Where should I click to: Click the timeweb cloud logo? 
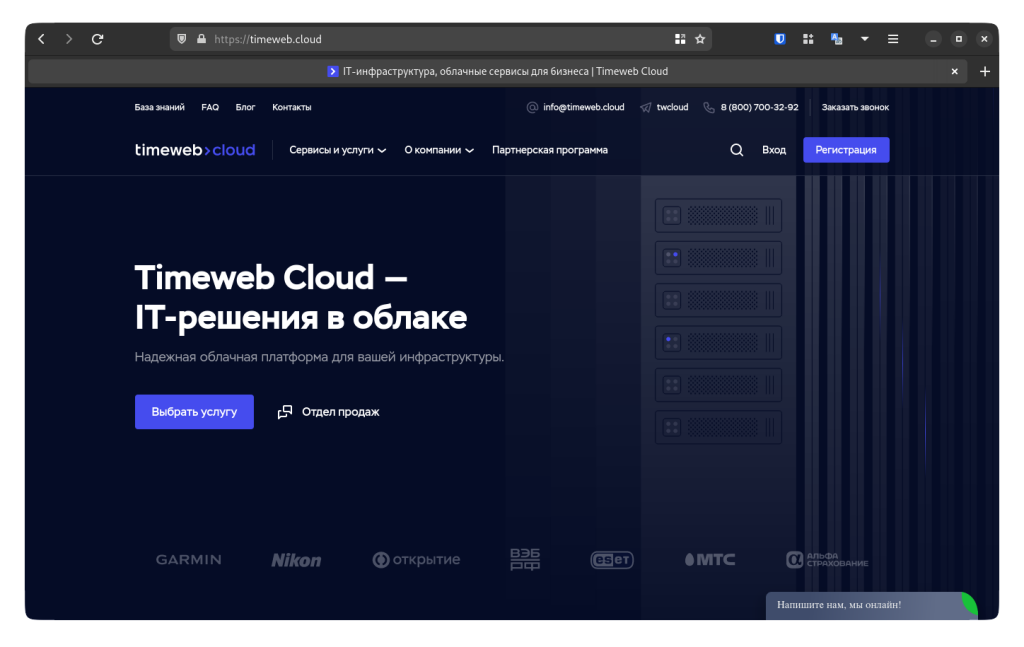[195, 150]
